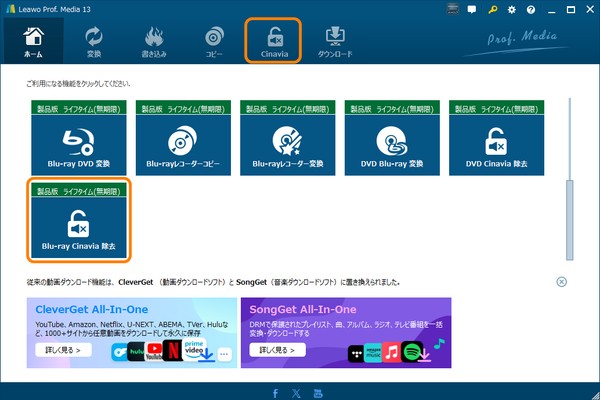The width and height of the screenshot is (600, 400).
Task: Open the DVD Blu-ray 変換 module
Action: click(x=392, y=138)
